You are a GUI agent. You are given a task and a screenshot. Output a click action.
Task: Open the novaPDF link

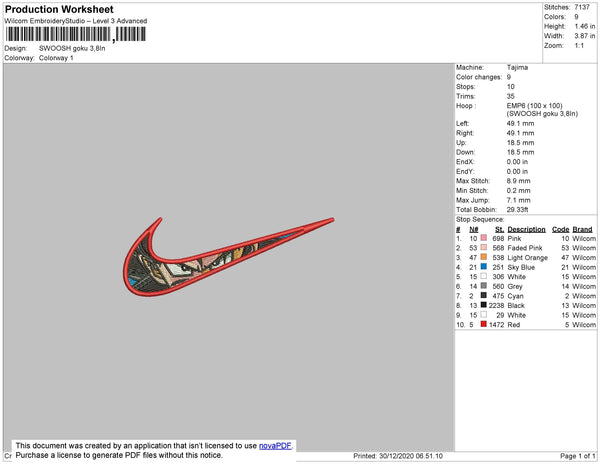pos(275,446)
